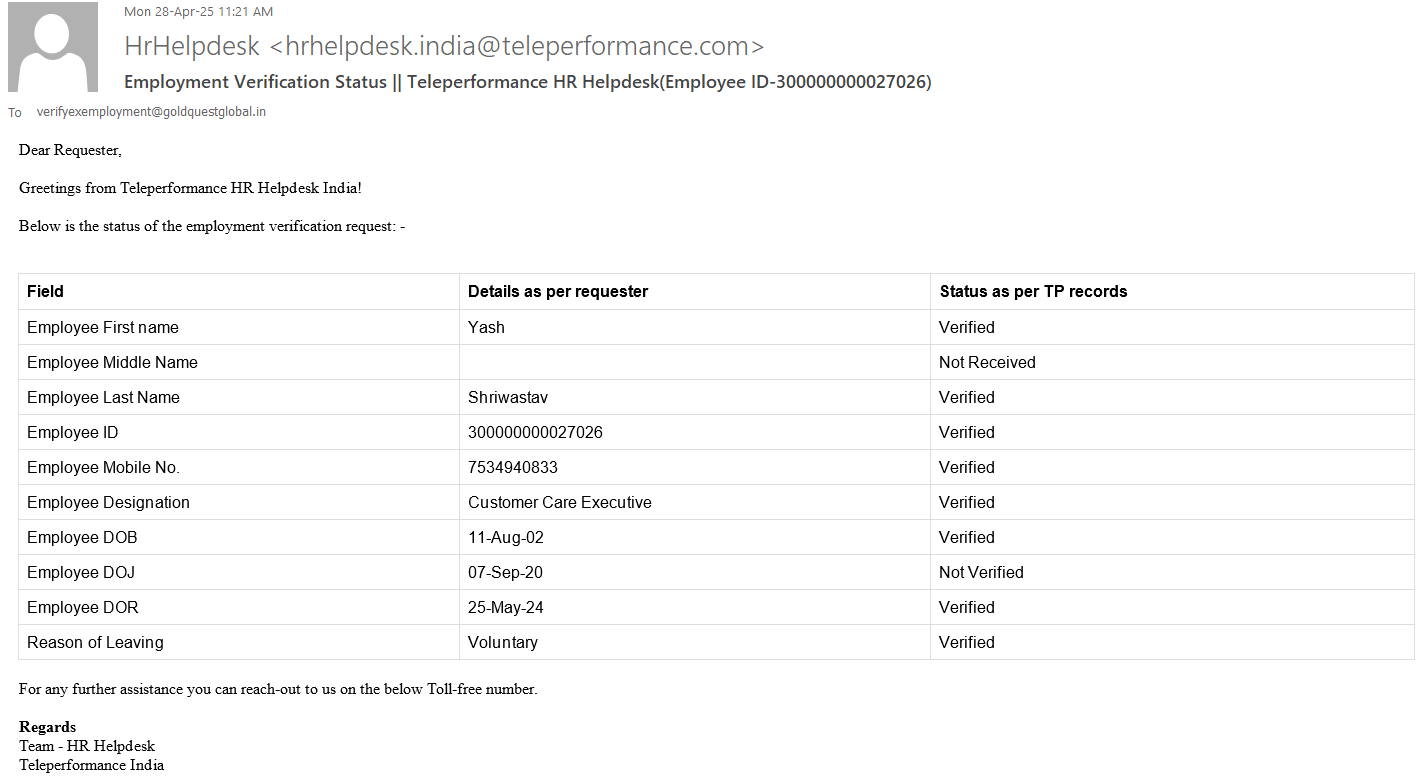Click the Mon 28-Apr-25 timestamp
1427x781 pixels.
[198, 12]
